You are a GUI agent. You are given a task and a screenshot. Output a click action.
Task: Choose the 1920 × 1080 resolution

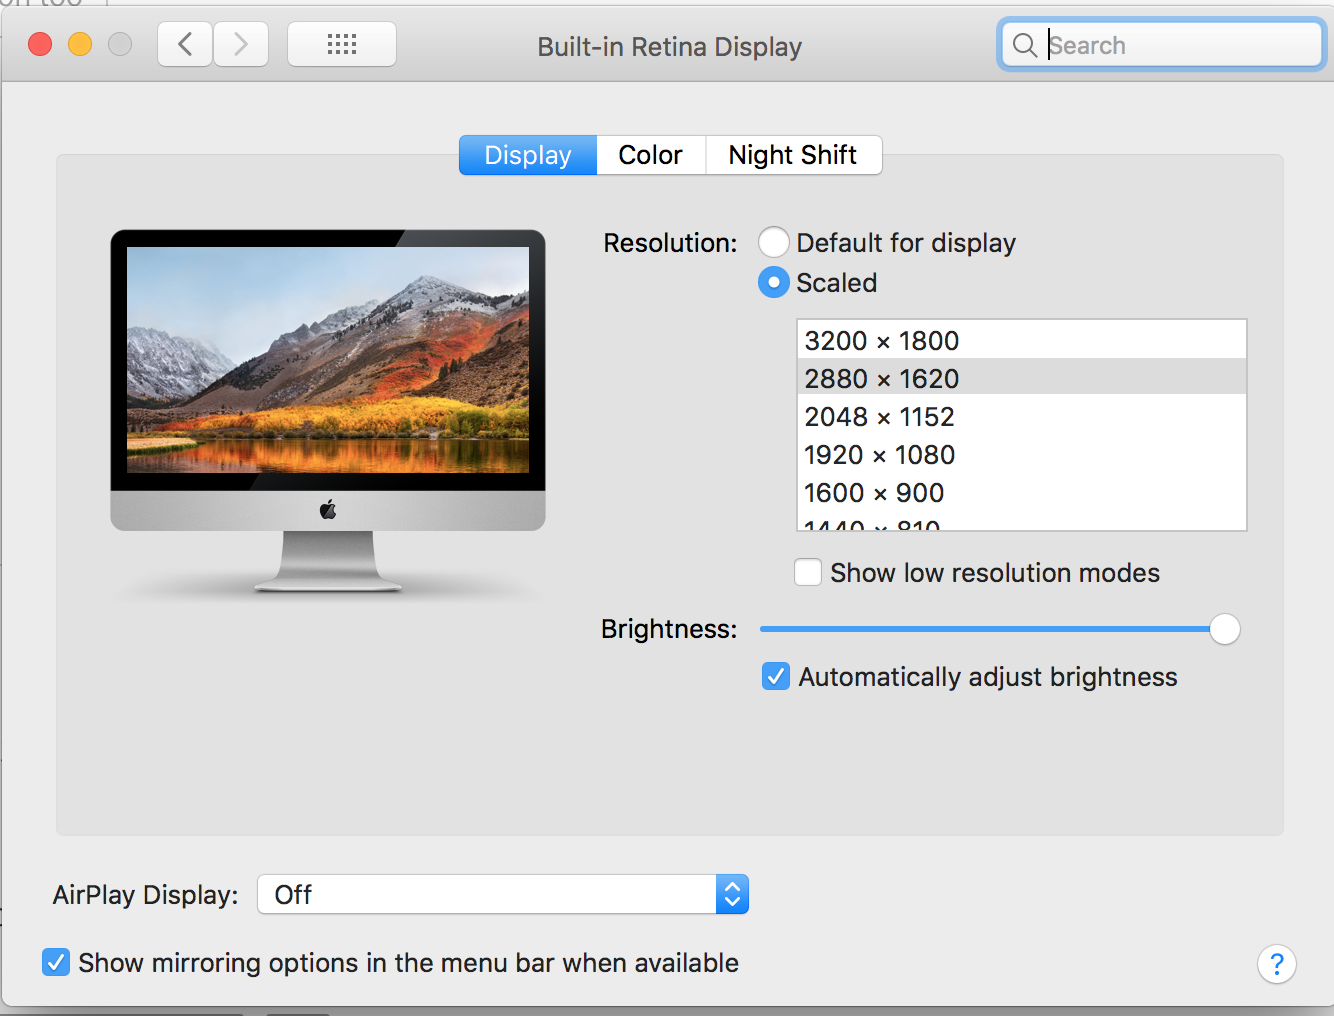(x=1022, y=455)
